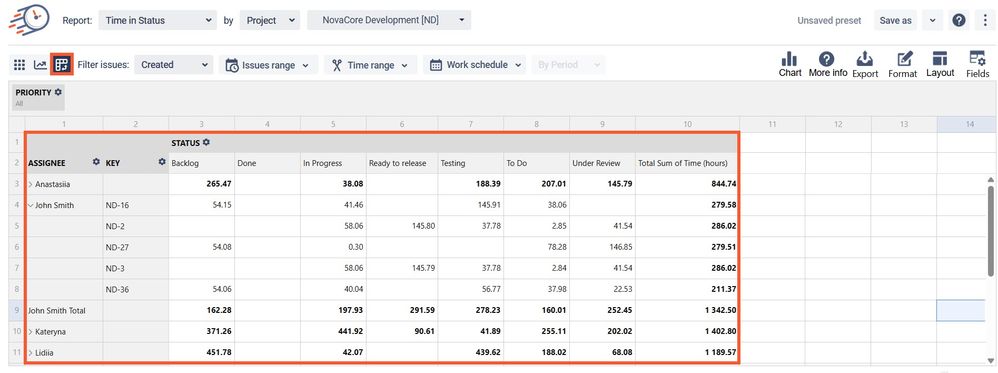Click the Save as button
This screenshot has width=998, height=373.
point(896,20)
